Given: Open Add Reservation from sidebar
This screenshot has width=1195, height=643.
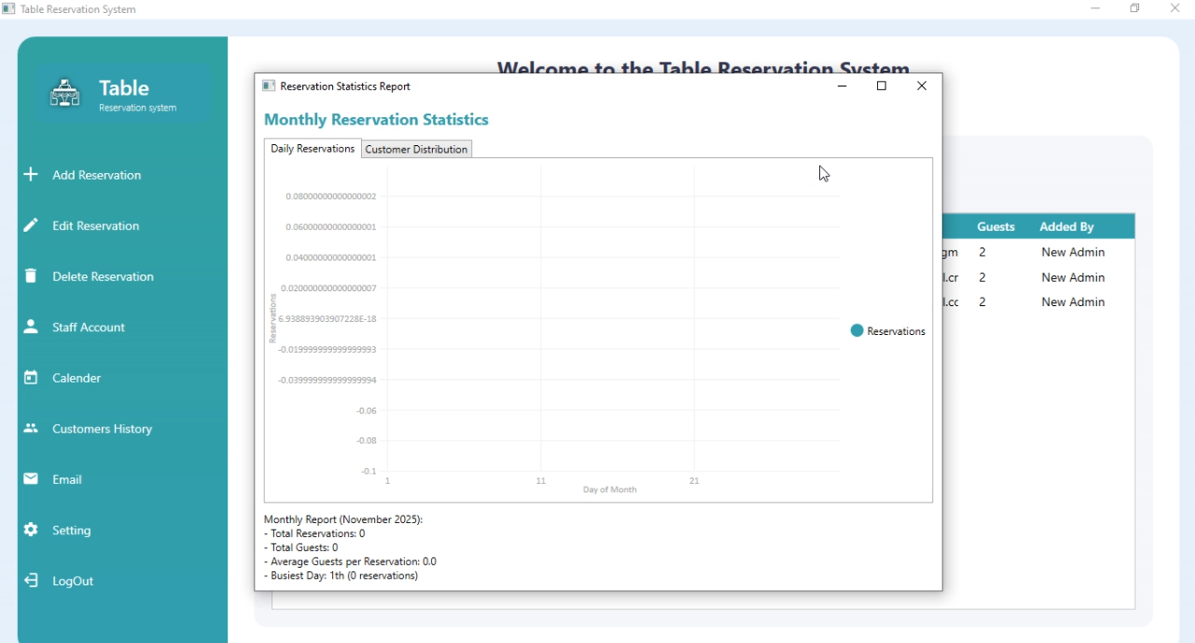Looking at the screenshot, I should 96,175.
